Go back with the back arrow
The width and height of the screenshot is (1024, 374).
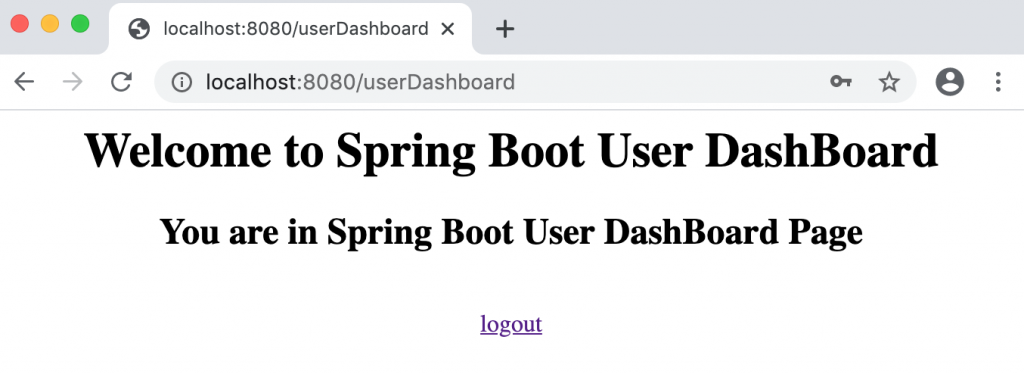tap(24, 82)
